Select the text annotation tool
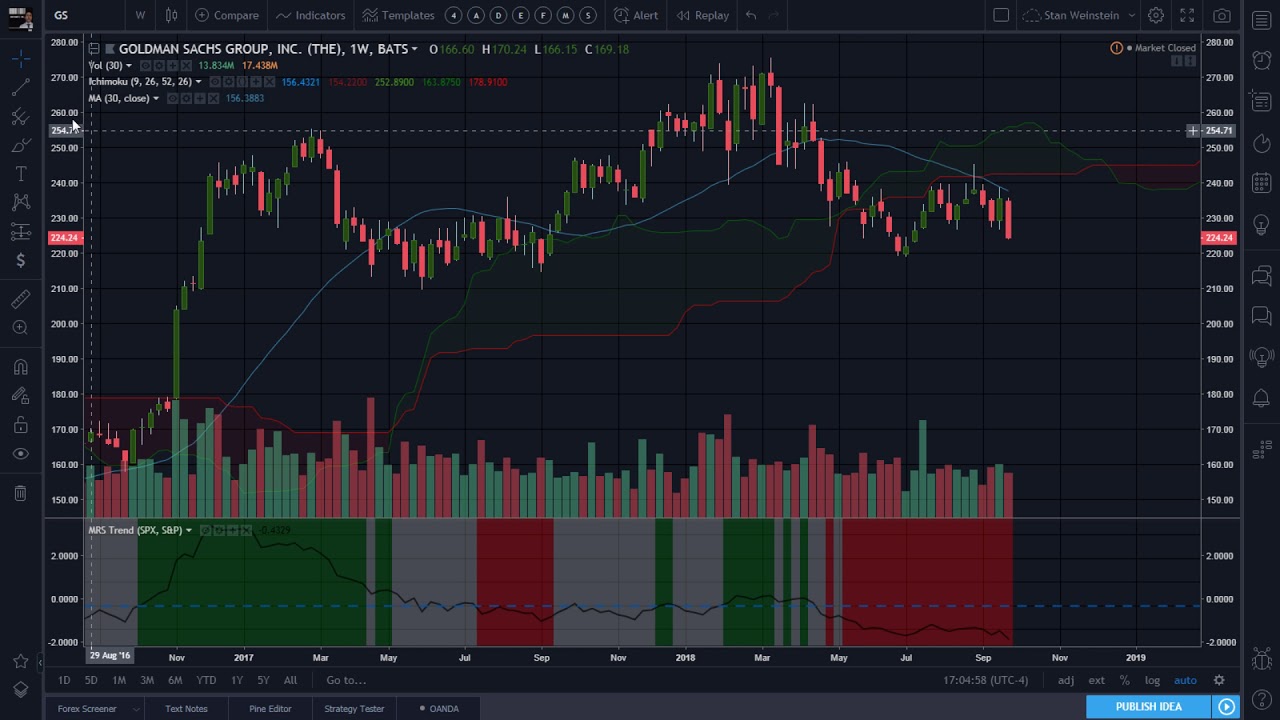This screenshot has width=1280, height=720. pyautogui.click(x=20, y=174)
